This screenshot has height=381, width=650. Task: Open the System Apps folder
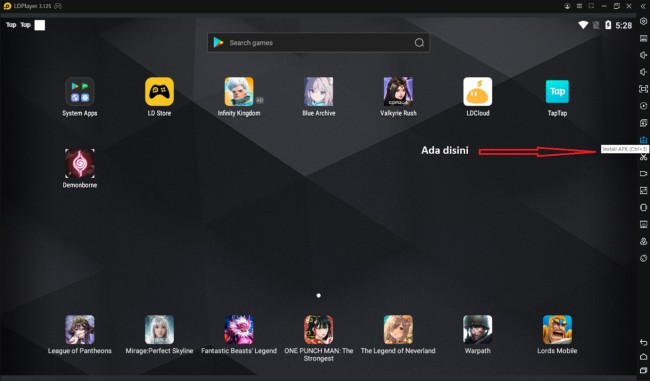pyautogui.click(x=80, y=97)
